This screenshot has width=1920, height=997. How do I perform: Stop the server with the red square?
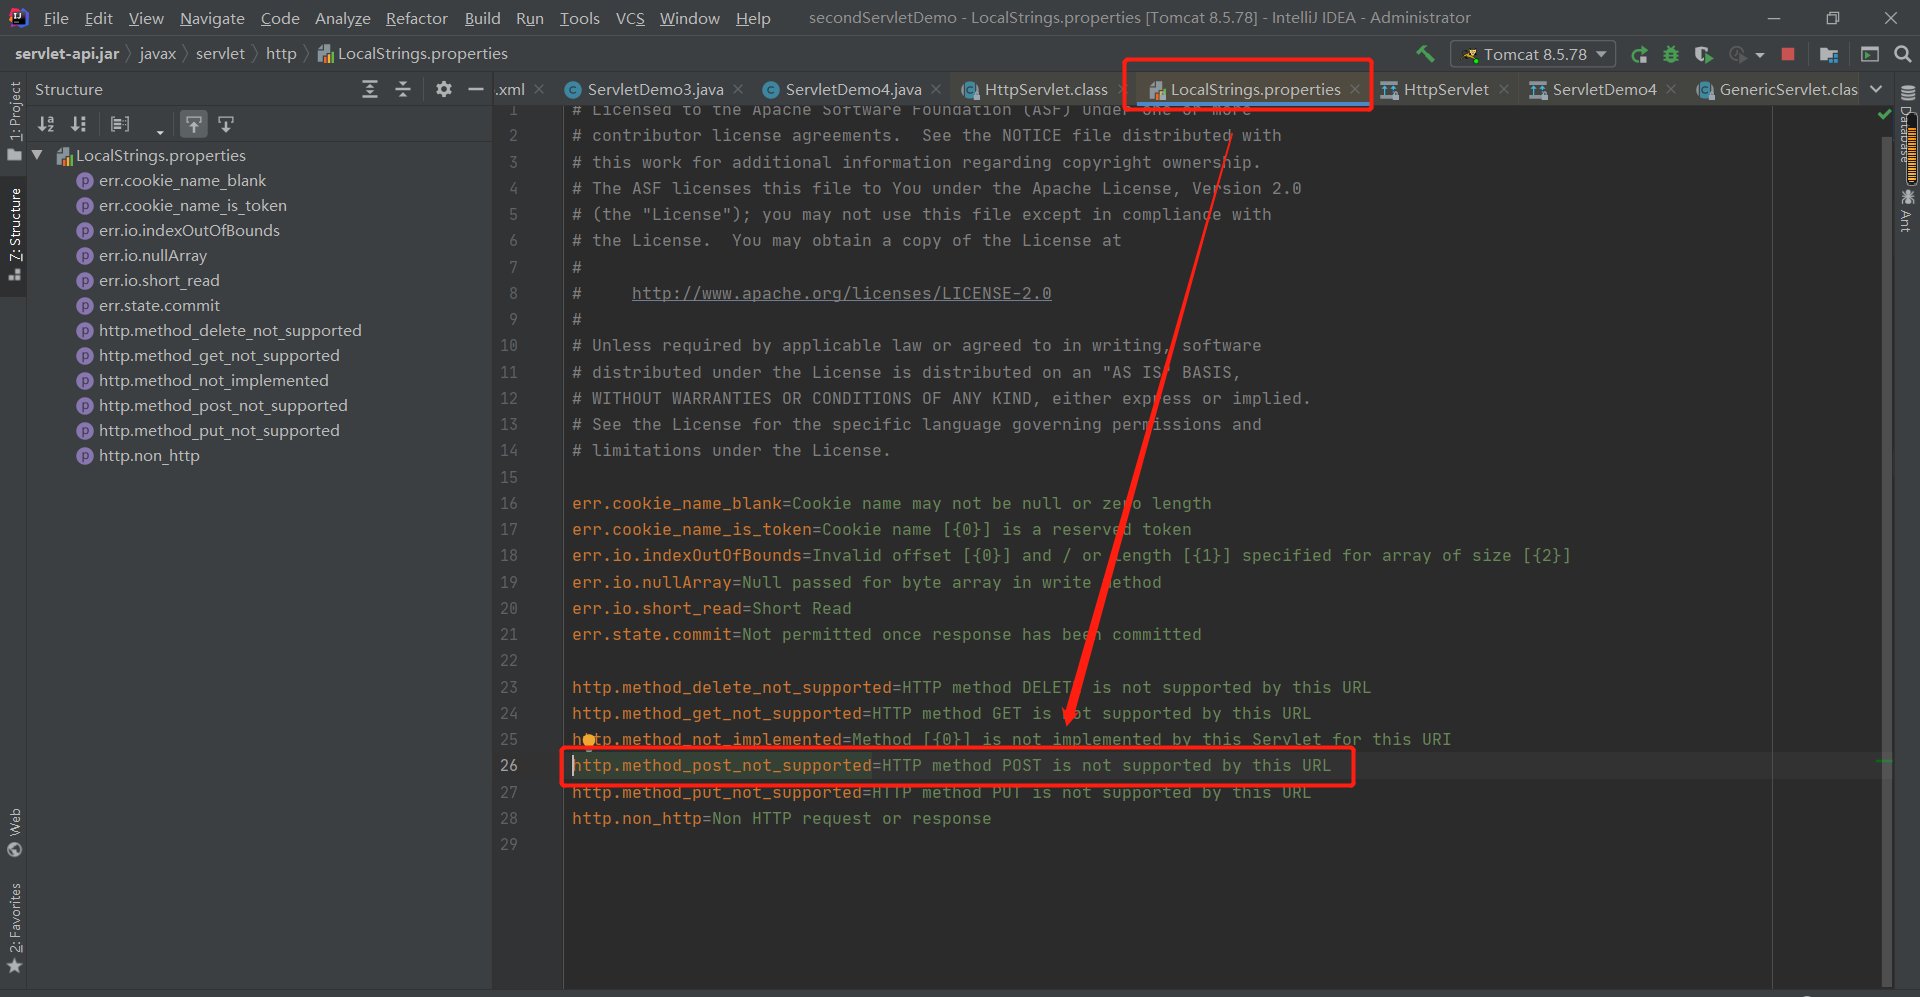click(x=1788, y=54)
